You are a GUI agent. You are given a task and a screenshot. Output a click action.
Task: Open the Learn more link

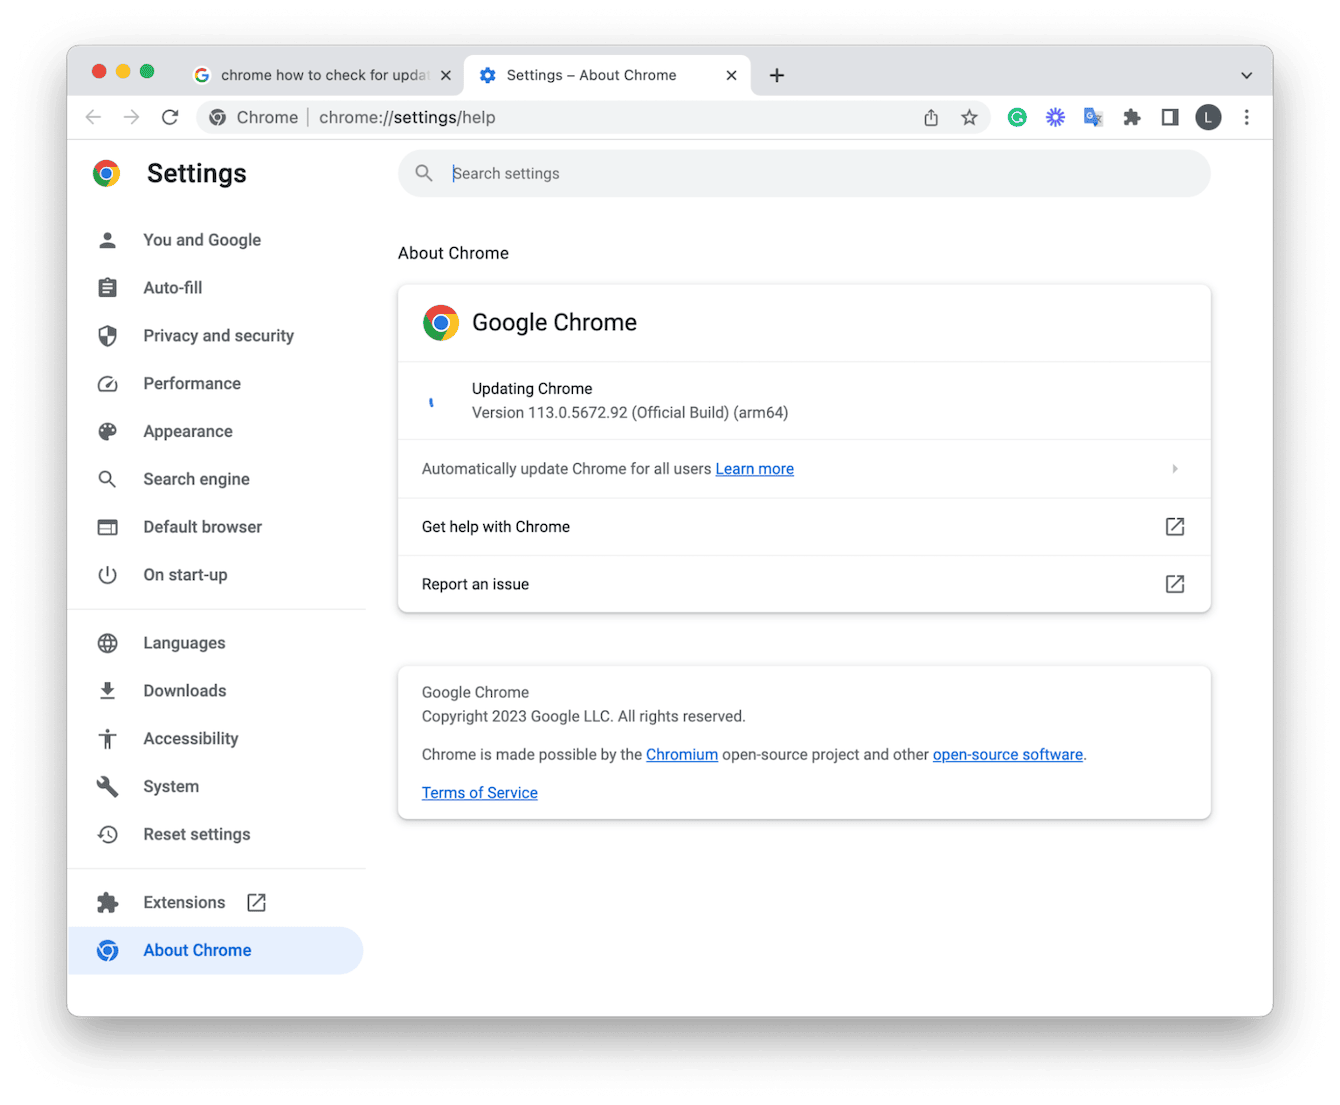[x=754, y=468]
